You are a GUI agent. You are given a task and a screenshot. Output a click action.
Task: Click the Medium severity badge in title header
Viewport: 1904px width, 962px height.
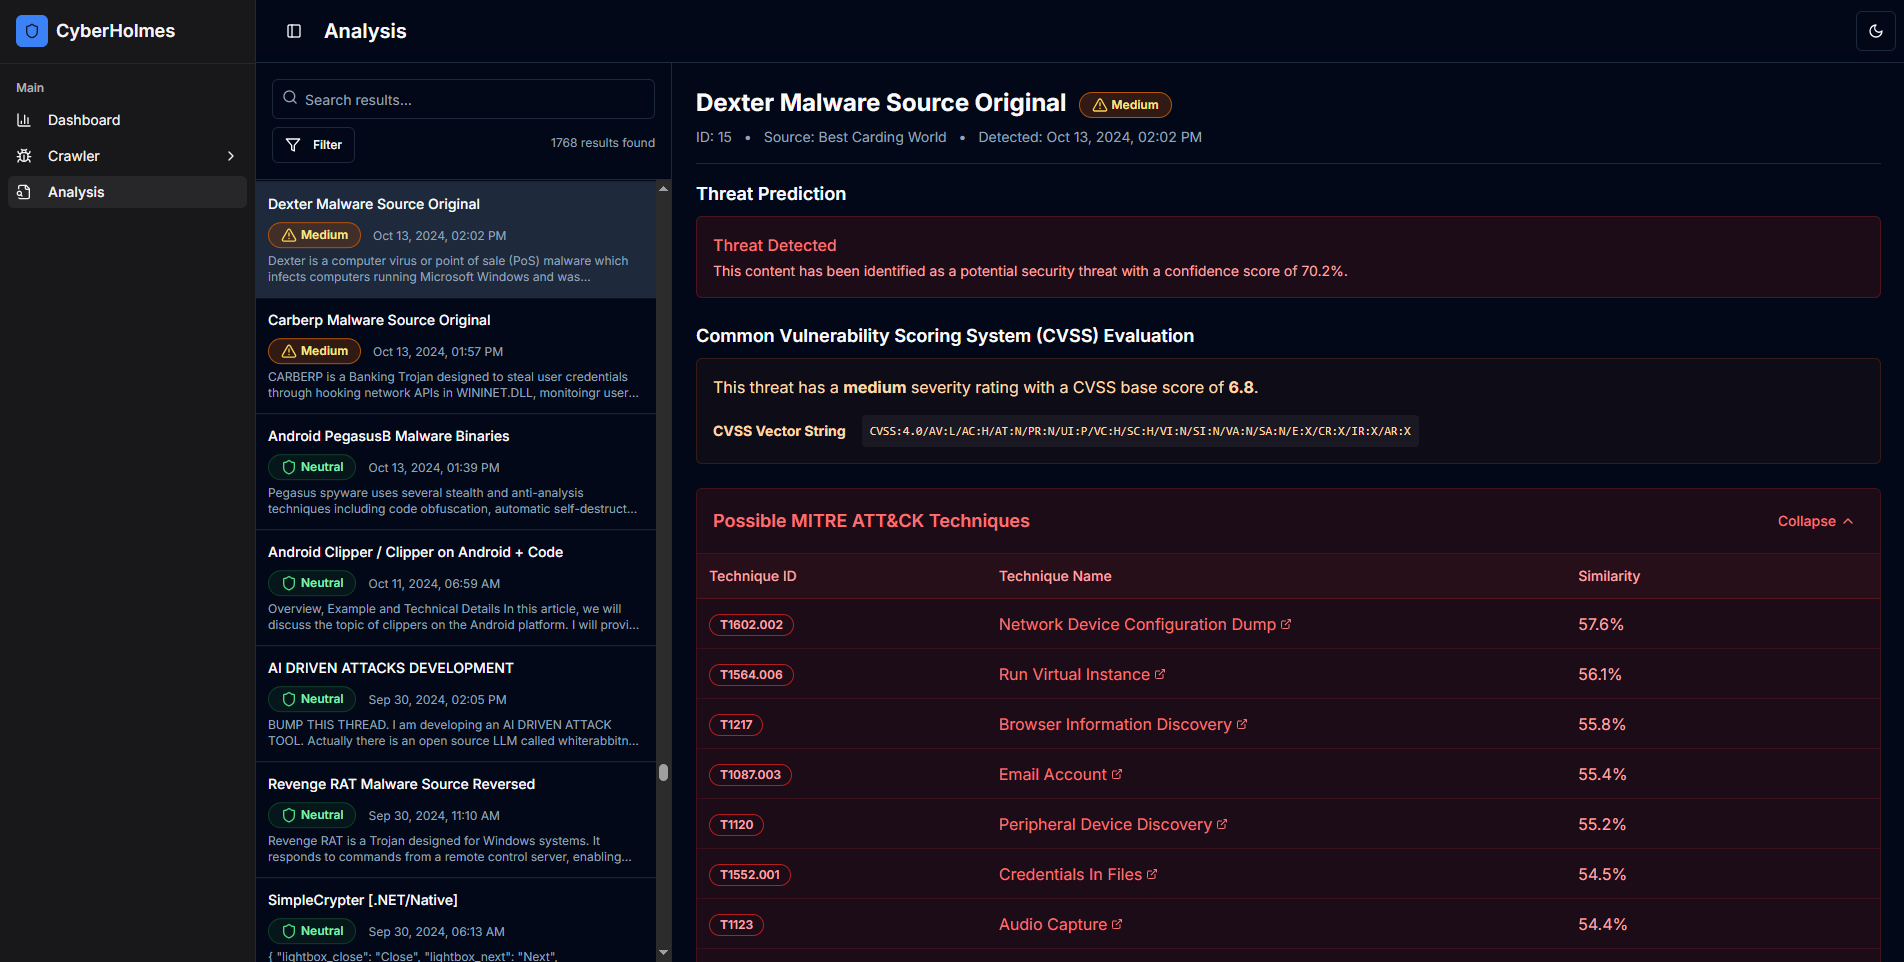(x=1125, y=105)
